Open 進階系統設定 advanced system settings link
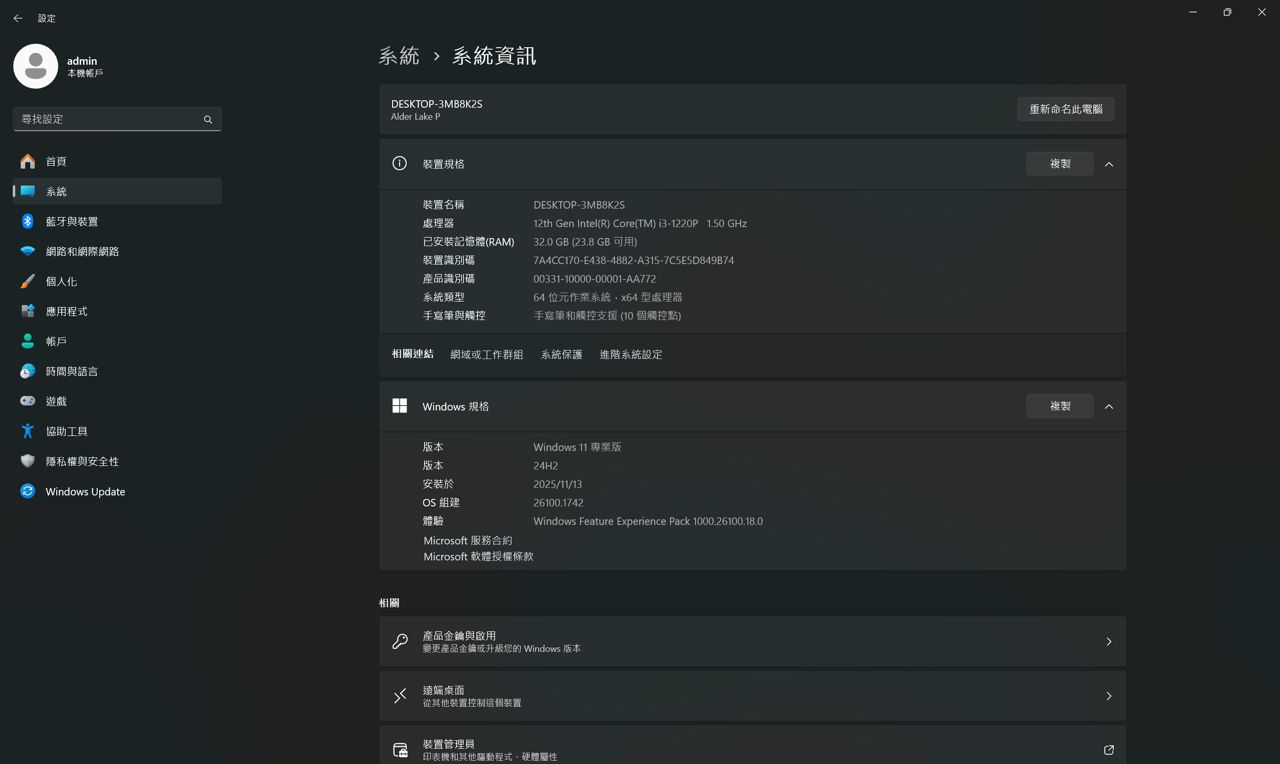1280x764 pixels. point(630,354)
